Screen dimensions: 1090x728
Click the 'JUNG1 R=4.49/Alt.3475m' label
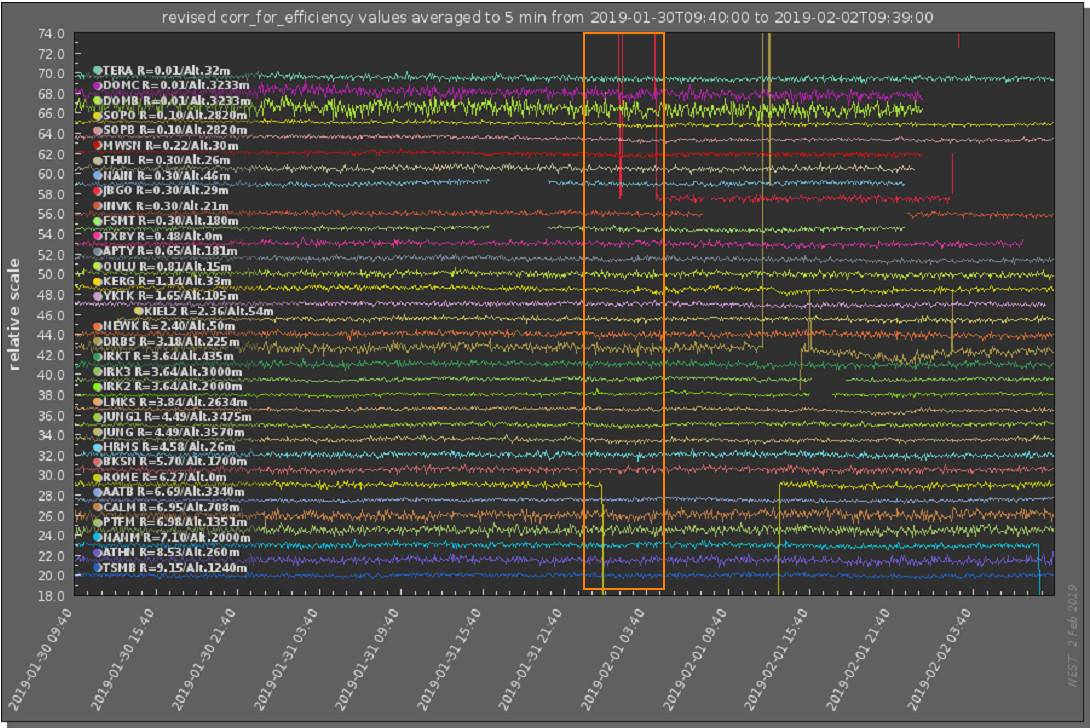point(177,416)
